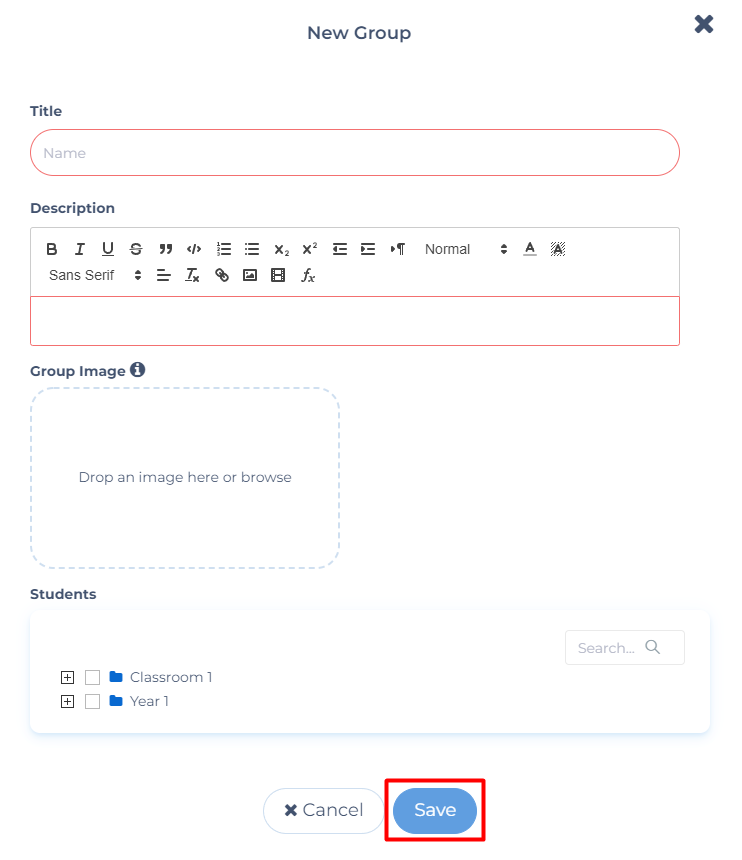742x860 pixels.
Task: Click the underline formatting icon
Action: tap(108, 249)
